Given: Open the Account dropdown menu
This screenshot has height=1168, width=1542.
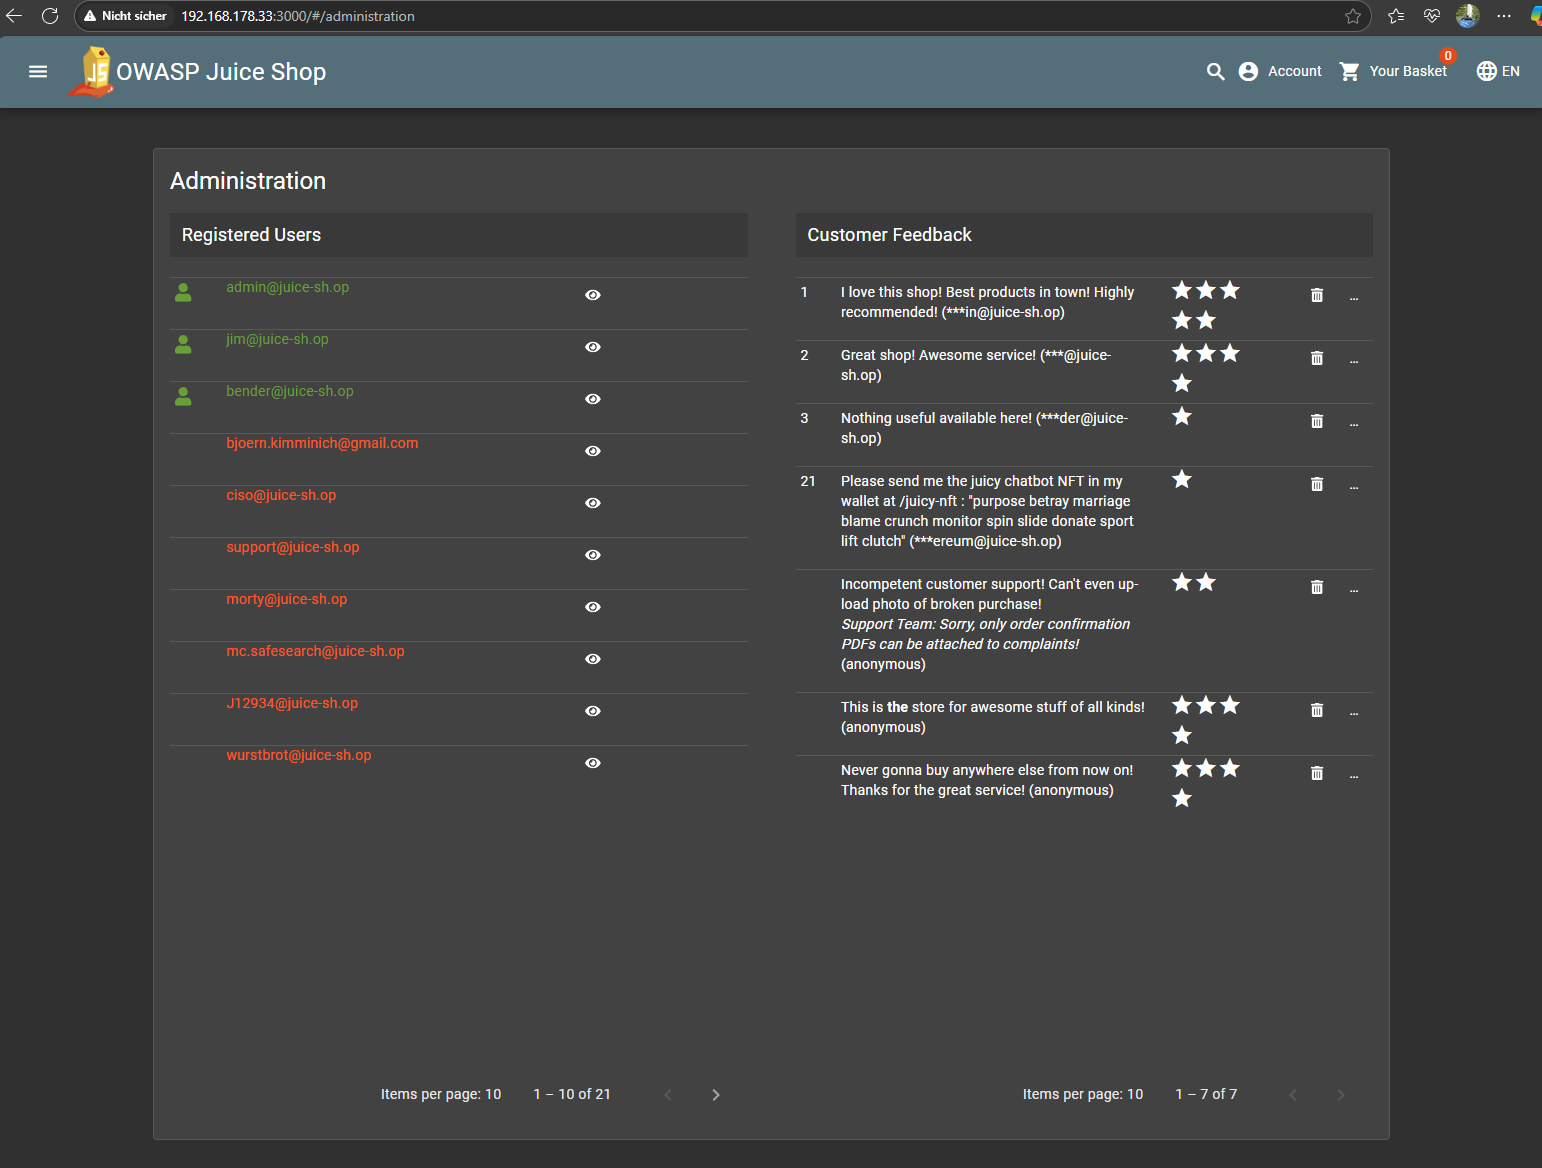Looking at the screenshot, I should pyautogui.click(x=1280, y=71).
